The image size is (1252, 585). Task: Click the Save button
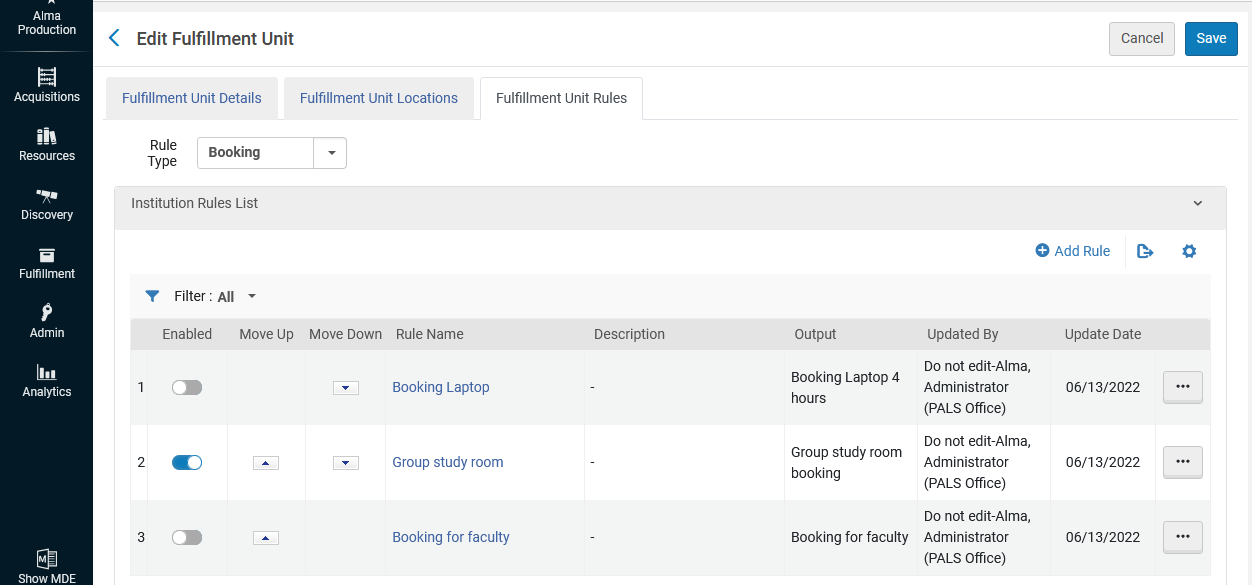(x=1211, y=38)
